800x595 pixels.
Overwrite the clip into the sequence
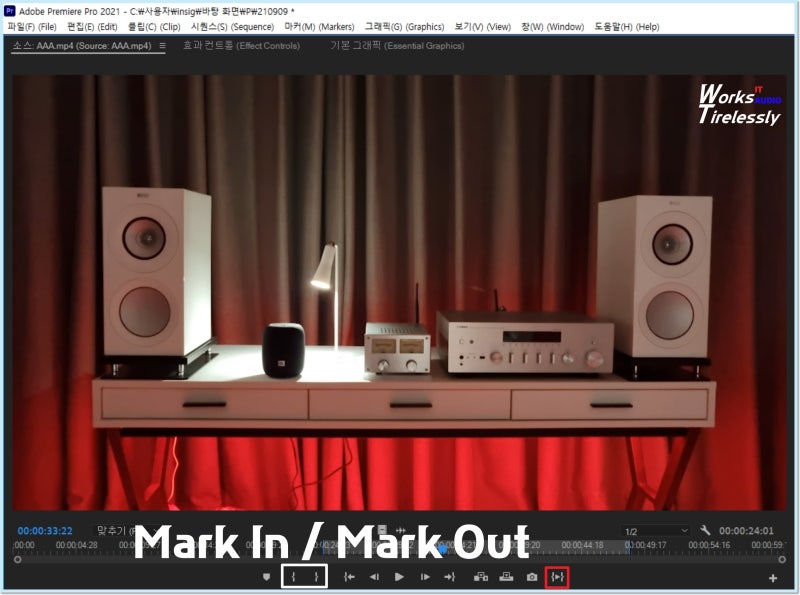[x=506, y=577]
